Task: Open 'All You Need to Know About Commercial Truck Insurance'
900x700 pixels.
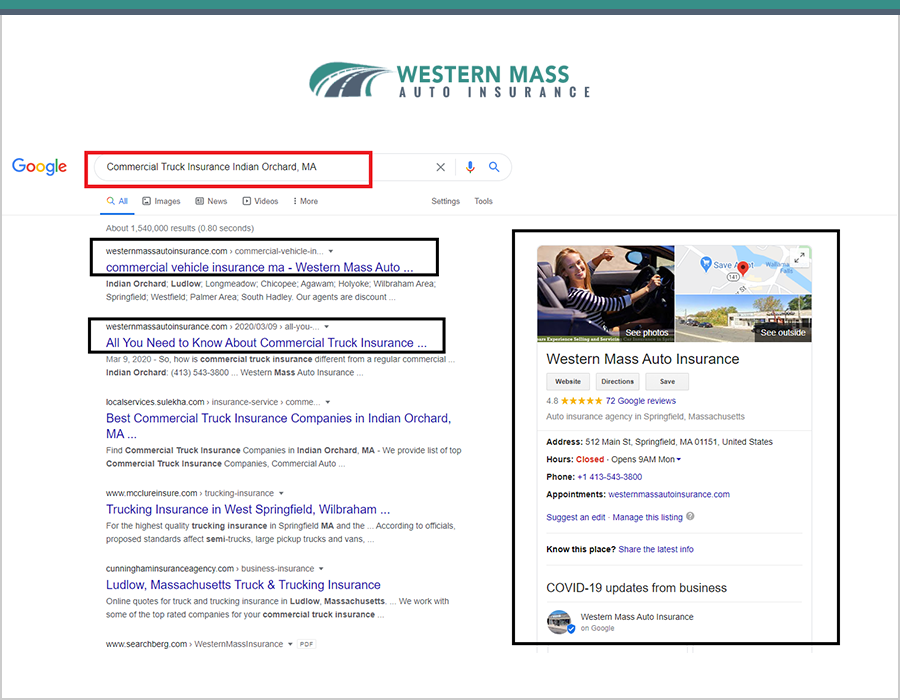Action: pos(266,343)
